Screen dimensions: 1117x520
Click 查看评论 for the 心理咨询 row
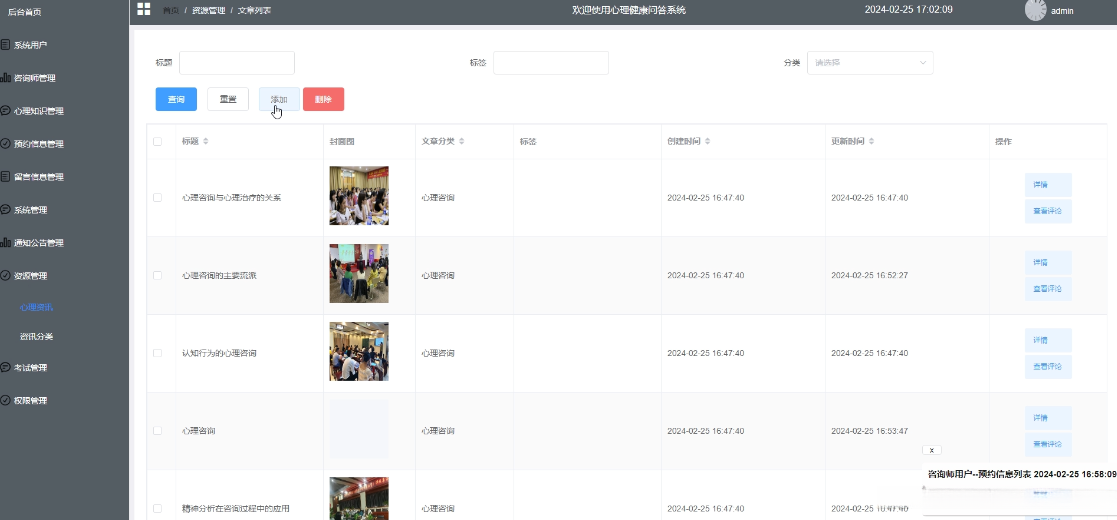(x=1048, y=444)
